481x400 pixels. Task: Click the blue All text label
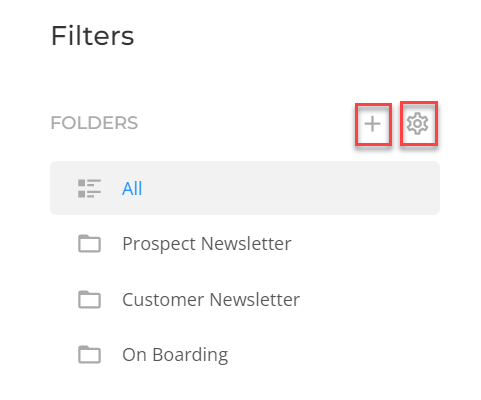click(x=132, y=189)
